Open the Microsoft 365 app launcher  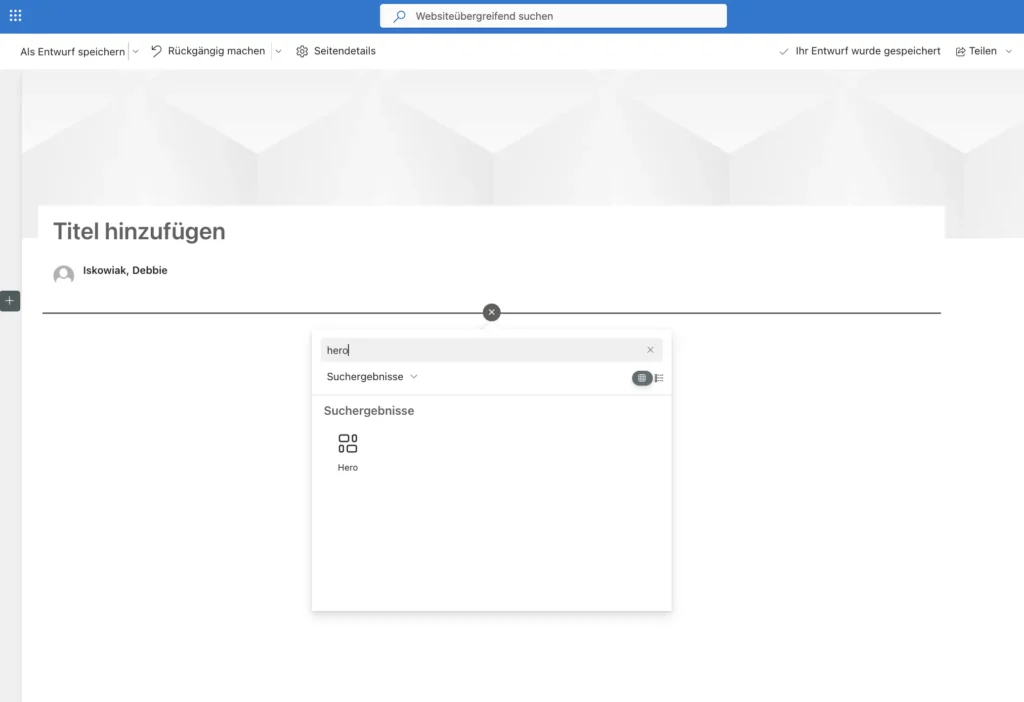pyautogui.click(x=15, y=16)
